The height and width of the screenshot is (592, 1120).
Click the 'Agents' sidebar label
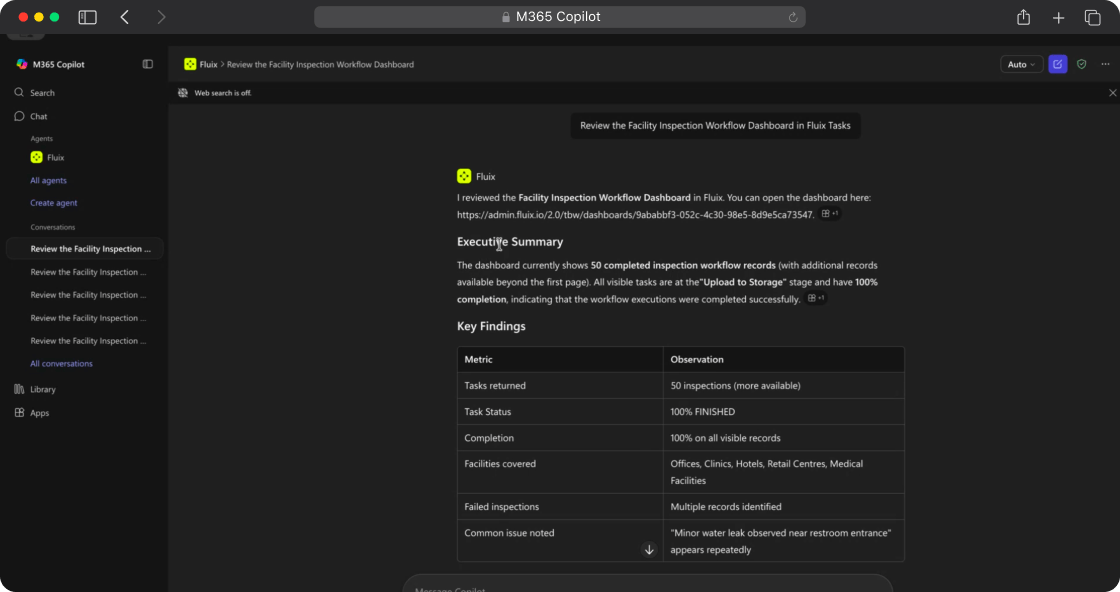(x=41, y=139)
